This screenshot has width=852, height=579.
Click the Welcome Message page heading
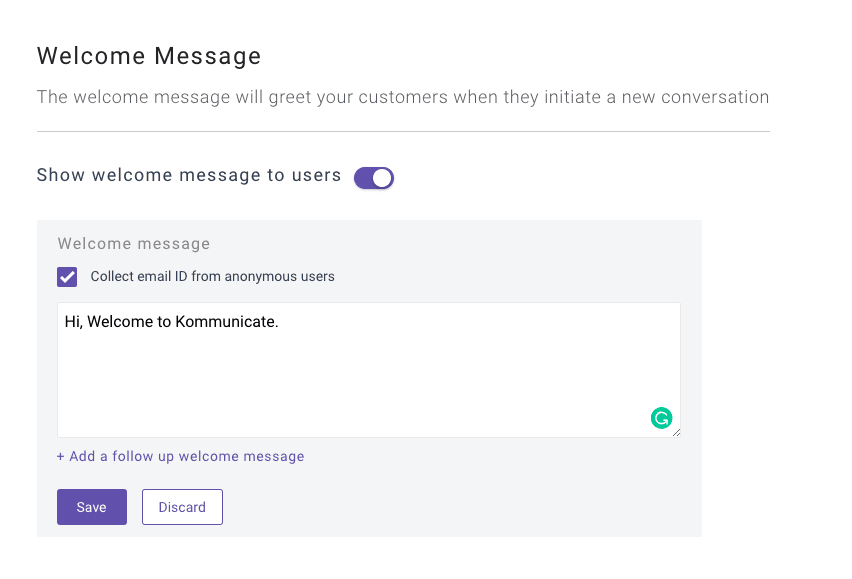click(149, 56)
